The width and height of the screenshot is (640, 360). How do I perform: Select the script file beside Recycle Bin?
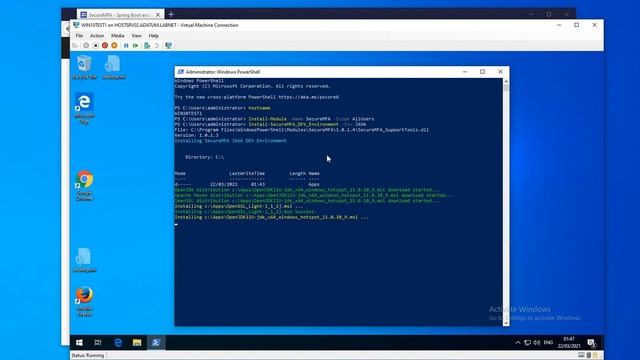click(113, 67)
